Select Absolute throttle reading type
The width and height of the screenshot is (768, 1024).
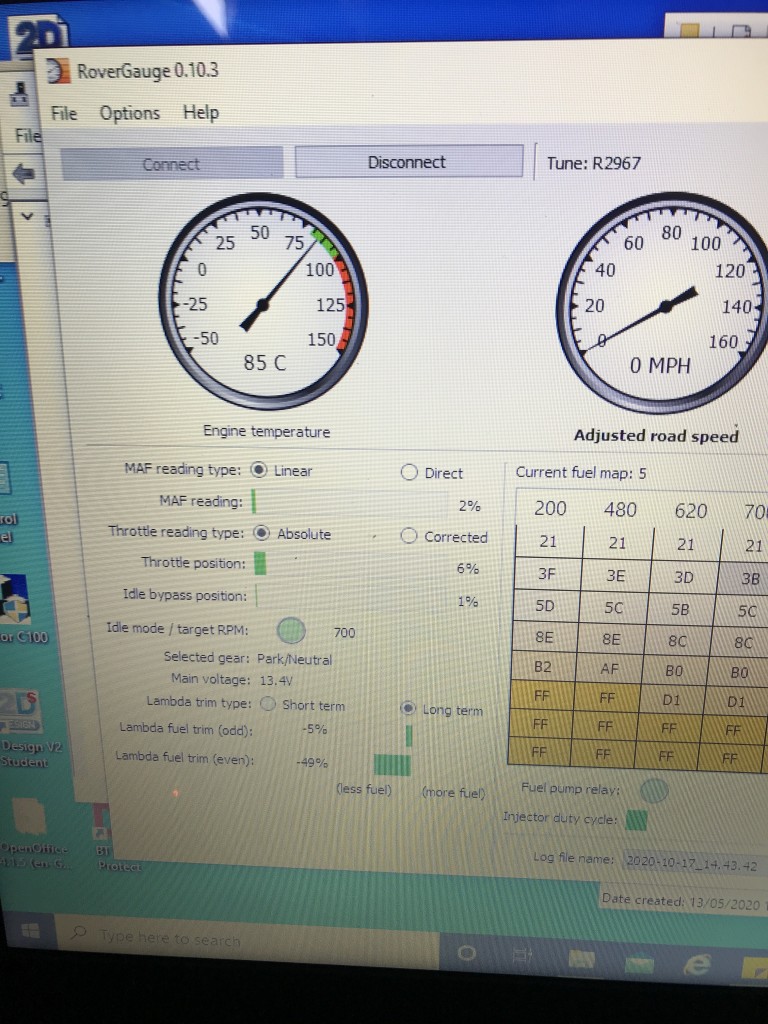tap(261, 533)
